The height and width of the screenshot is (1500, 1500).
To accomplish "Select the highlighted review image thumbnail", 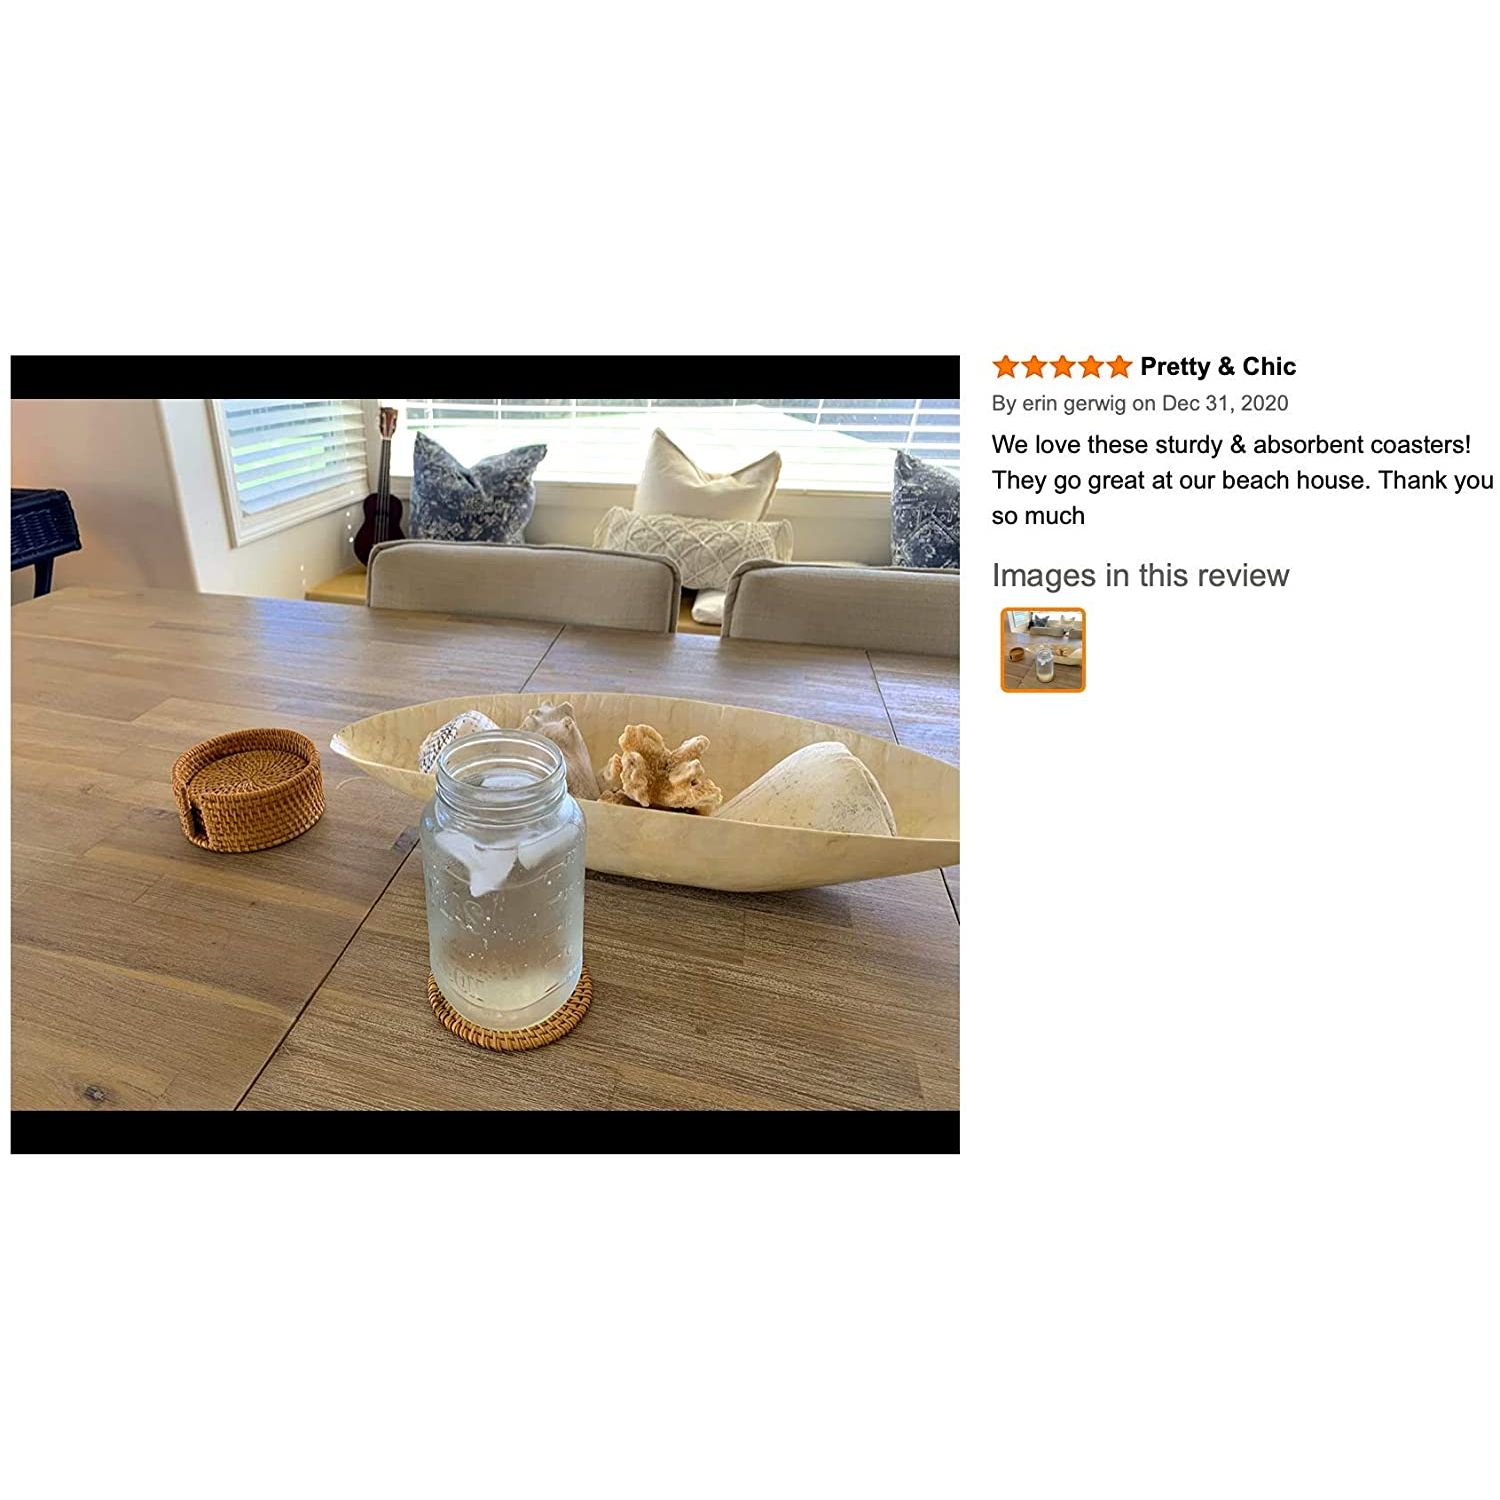I will click(1043, 650).
